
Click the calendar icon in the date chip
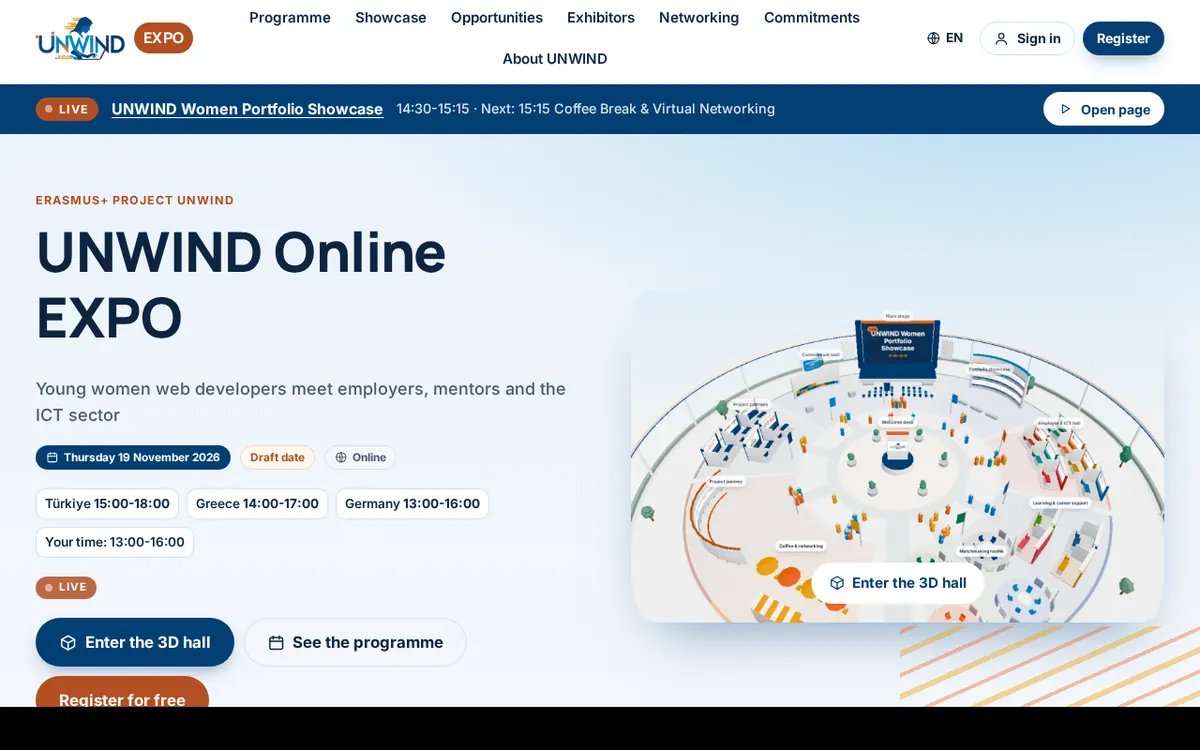53,457
